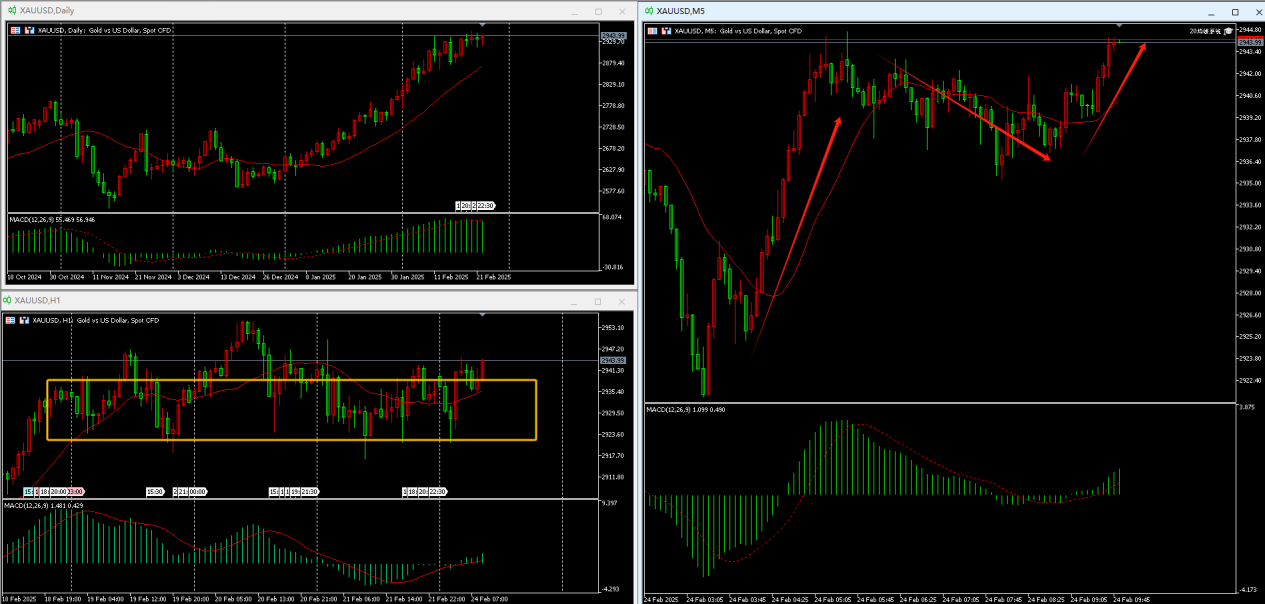Click the '11 Nov 2024' date label on Daily axis
This screenshot has width=1265, height=604.
[x=109, y=277]
